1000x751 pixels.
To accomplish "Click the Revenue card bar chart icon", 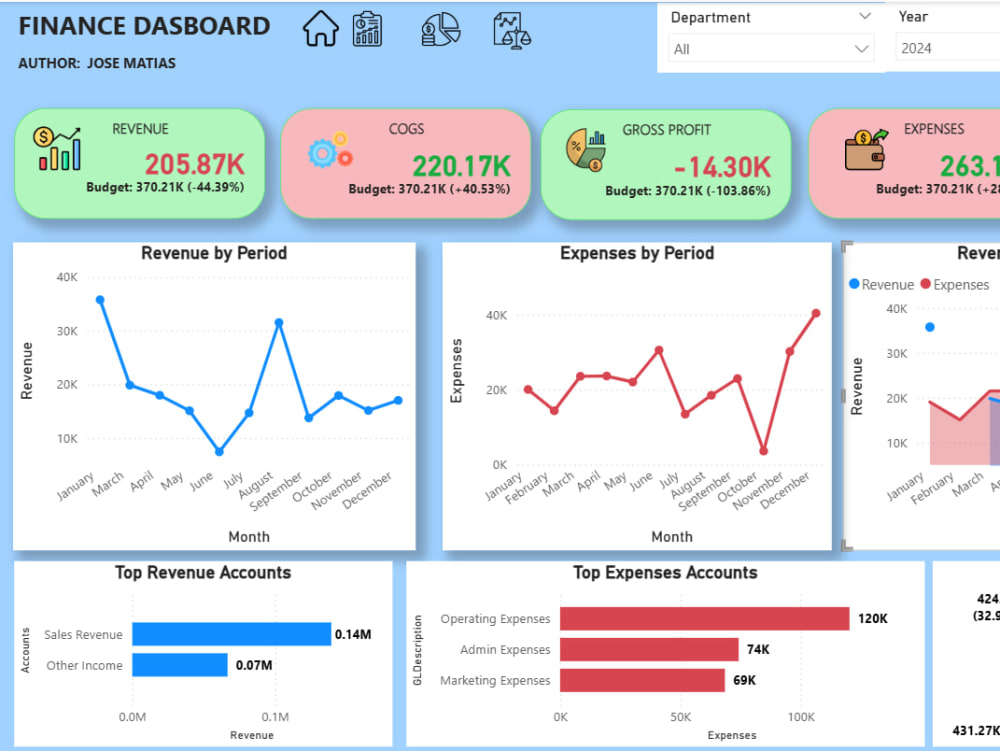I will click(x=57, y=149).
